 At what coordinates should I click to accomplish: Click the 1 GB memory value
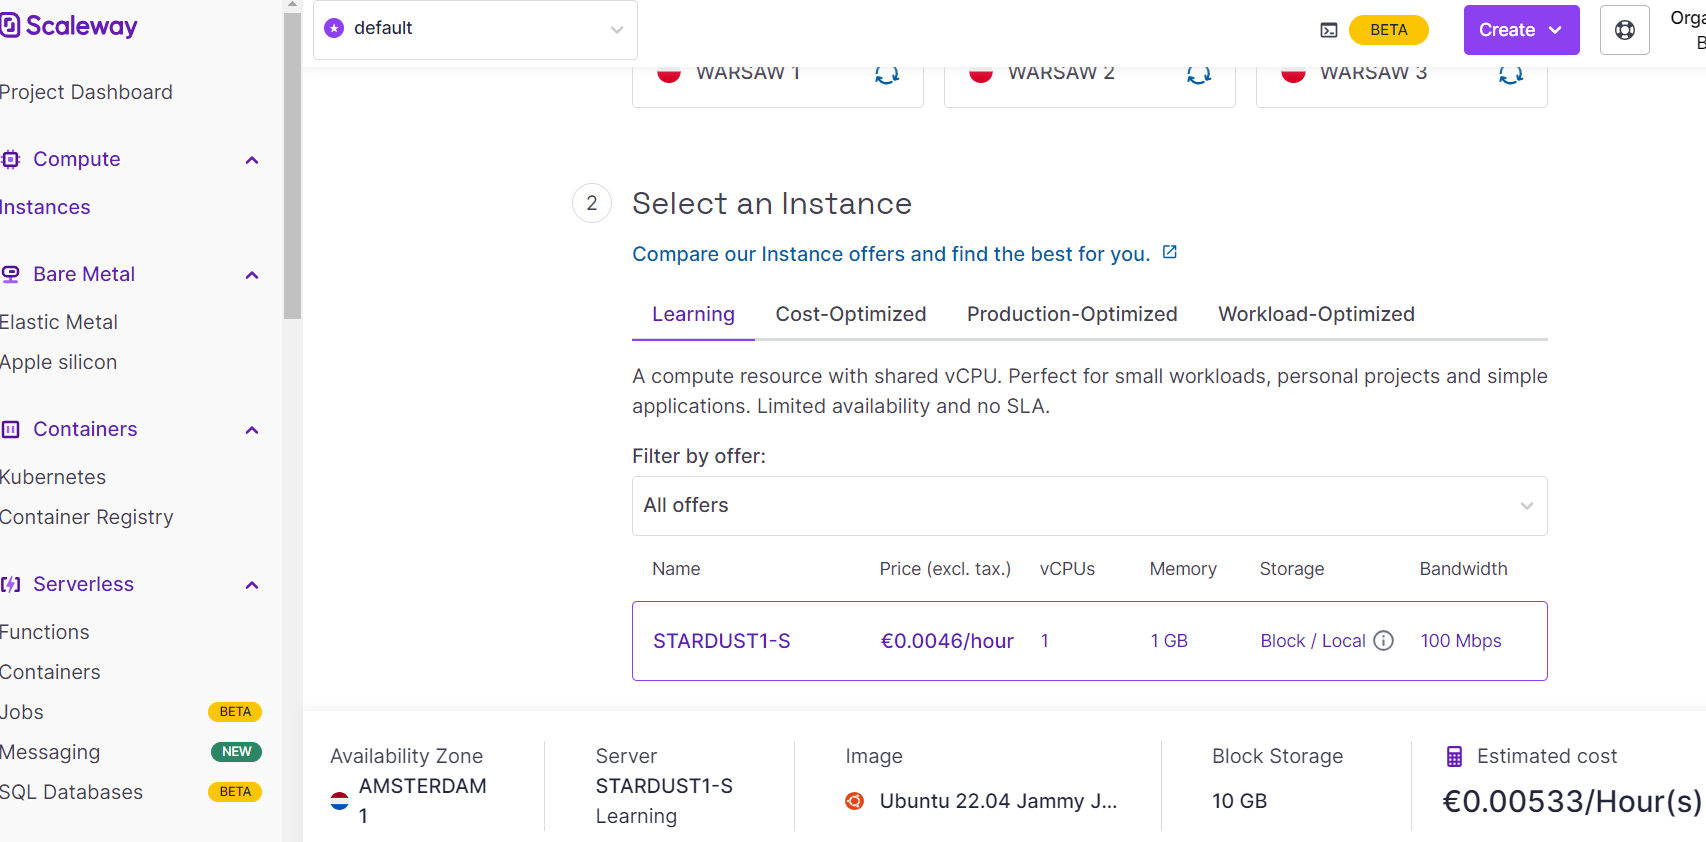click(1169, 641)
